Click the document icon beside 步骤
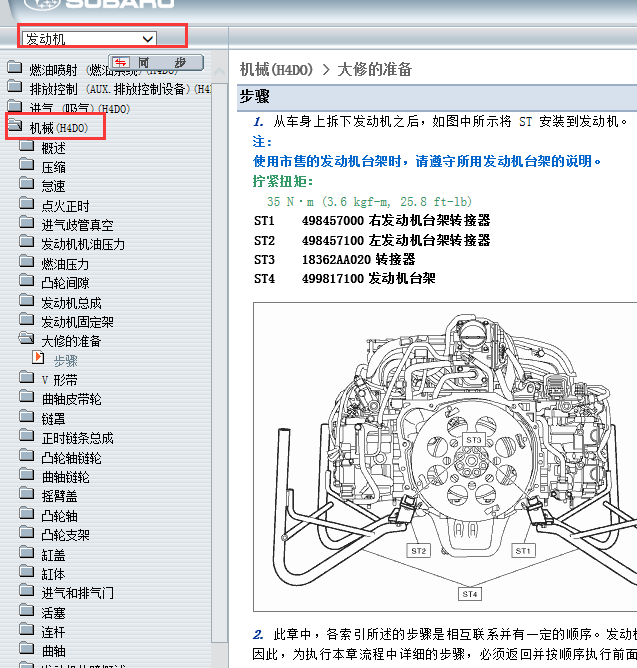The image size is (637, 668). 38,357
